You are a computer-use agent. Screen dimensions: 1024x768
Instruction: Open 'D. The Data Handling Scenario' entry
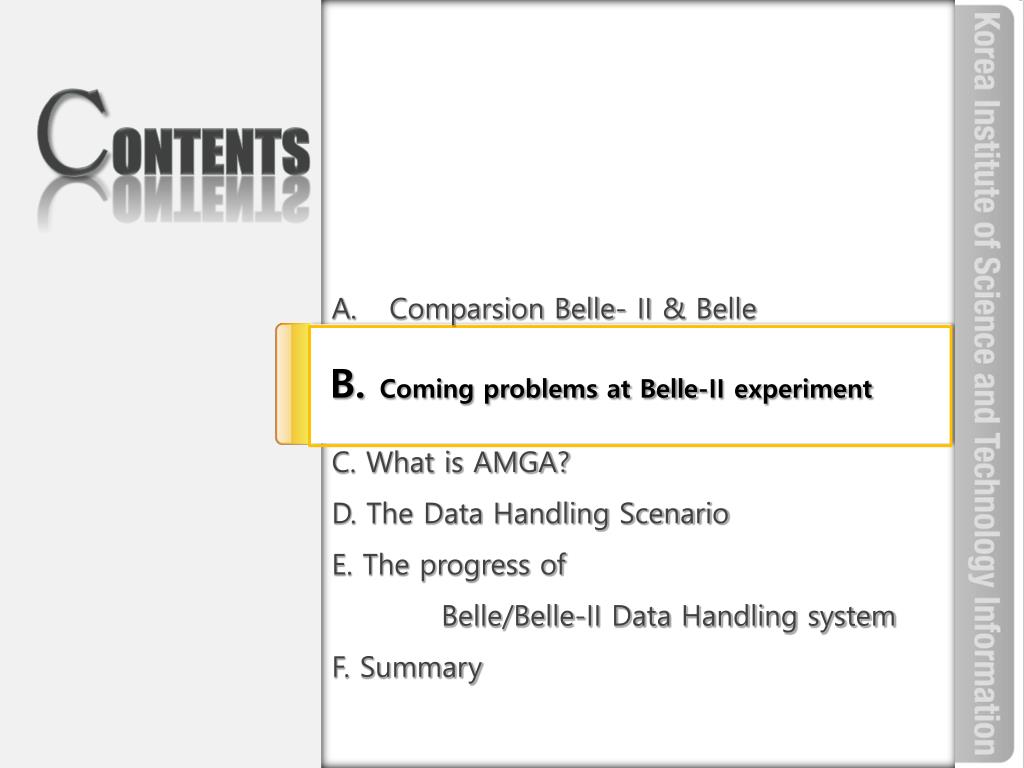(x=530, y=514)
